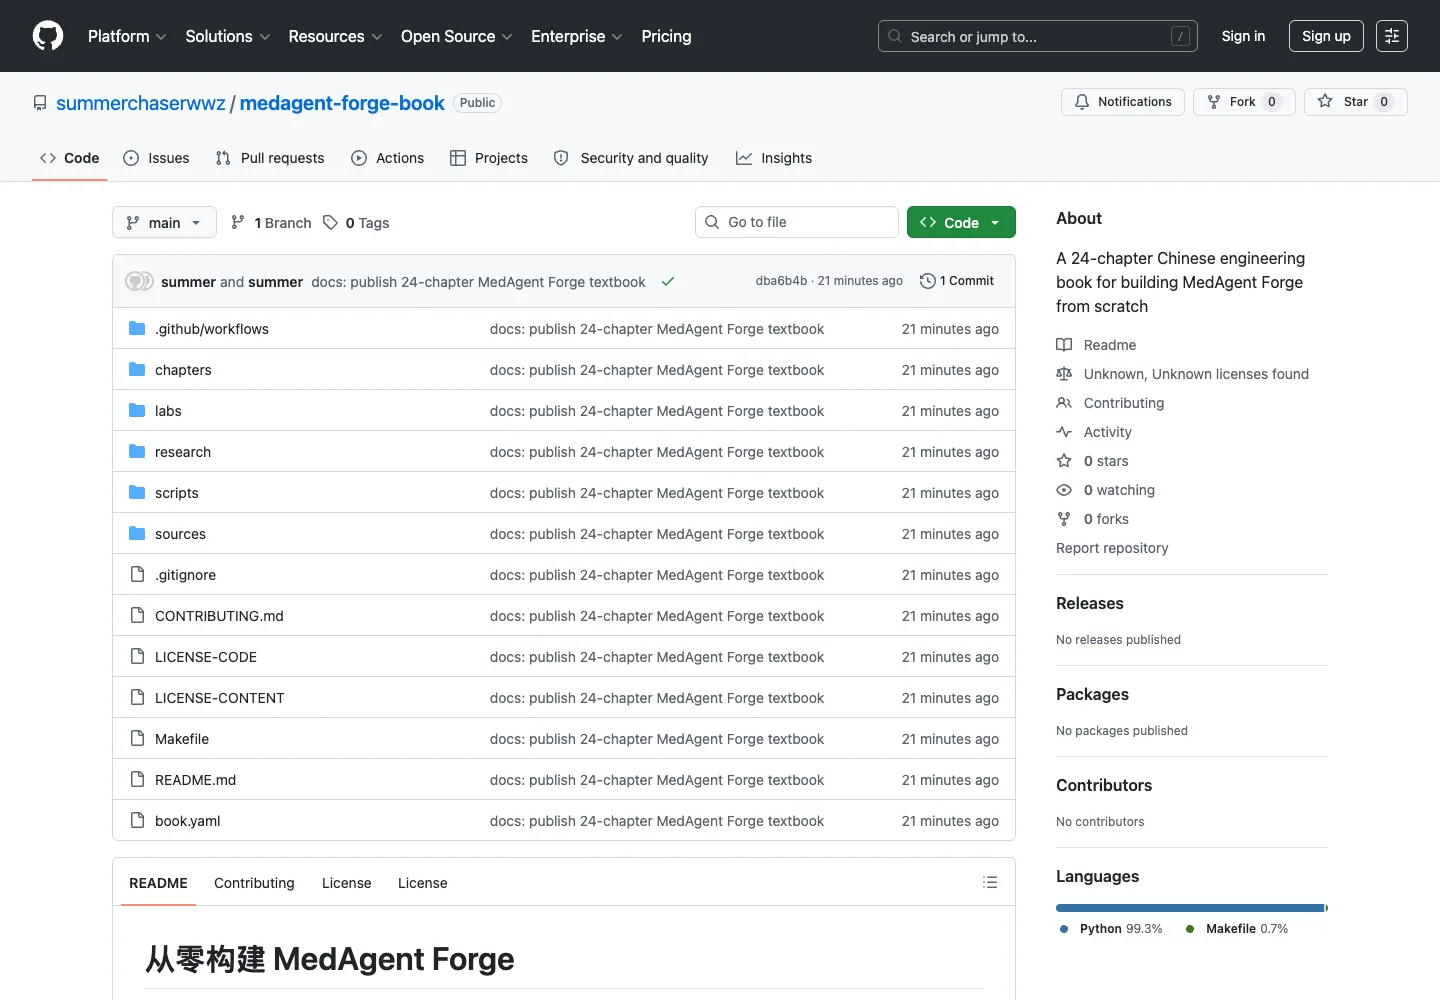This screenshot has height=1000, width=1440.
Task: Expand the Solutions menu
Action: [228, 36]
